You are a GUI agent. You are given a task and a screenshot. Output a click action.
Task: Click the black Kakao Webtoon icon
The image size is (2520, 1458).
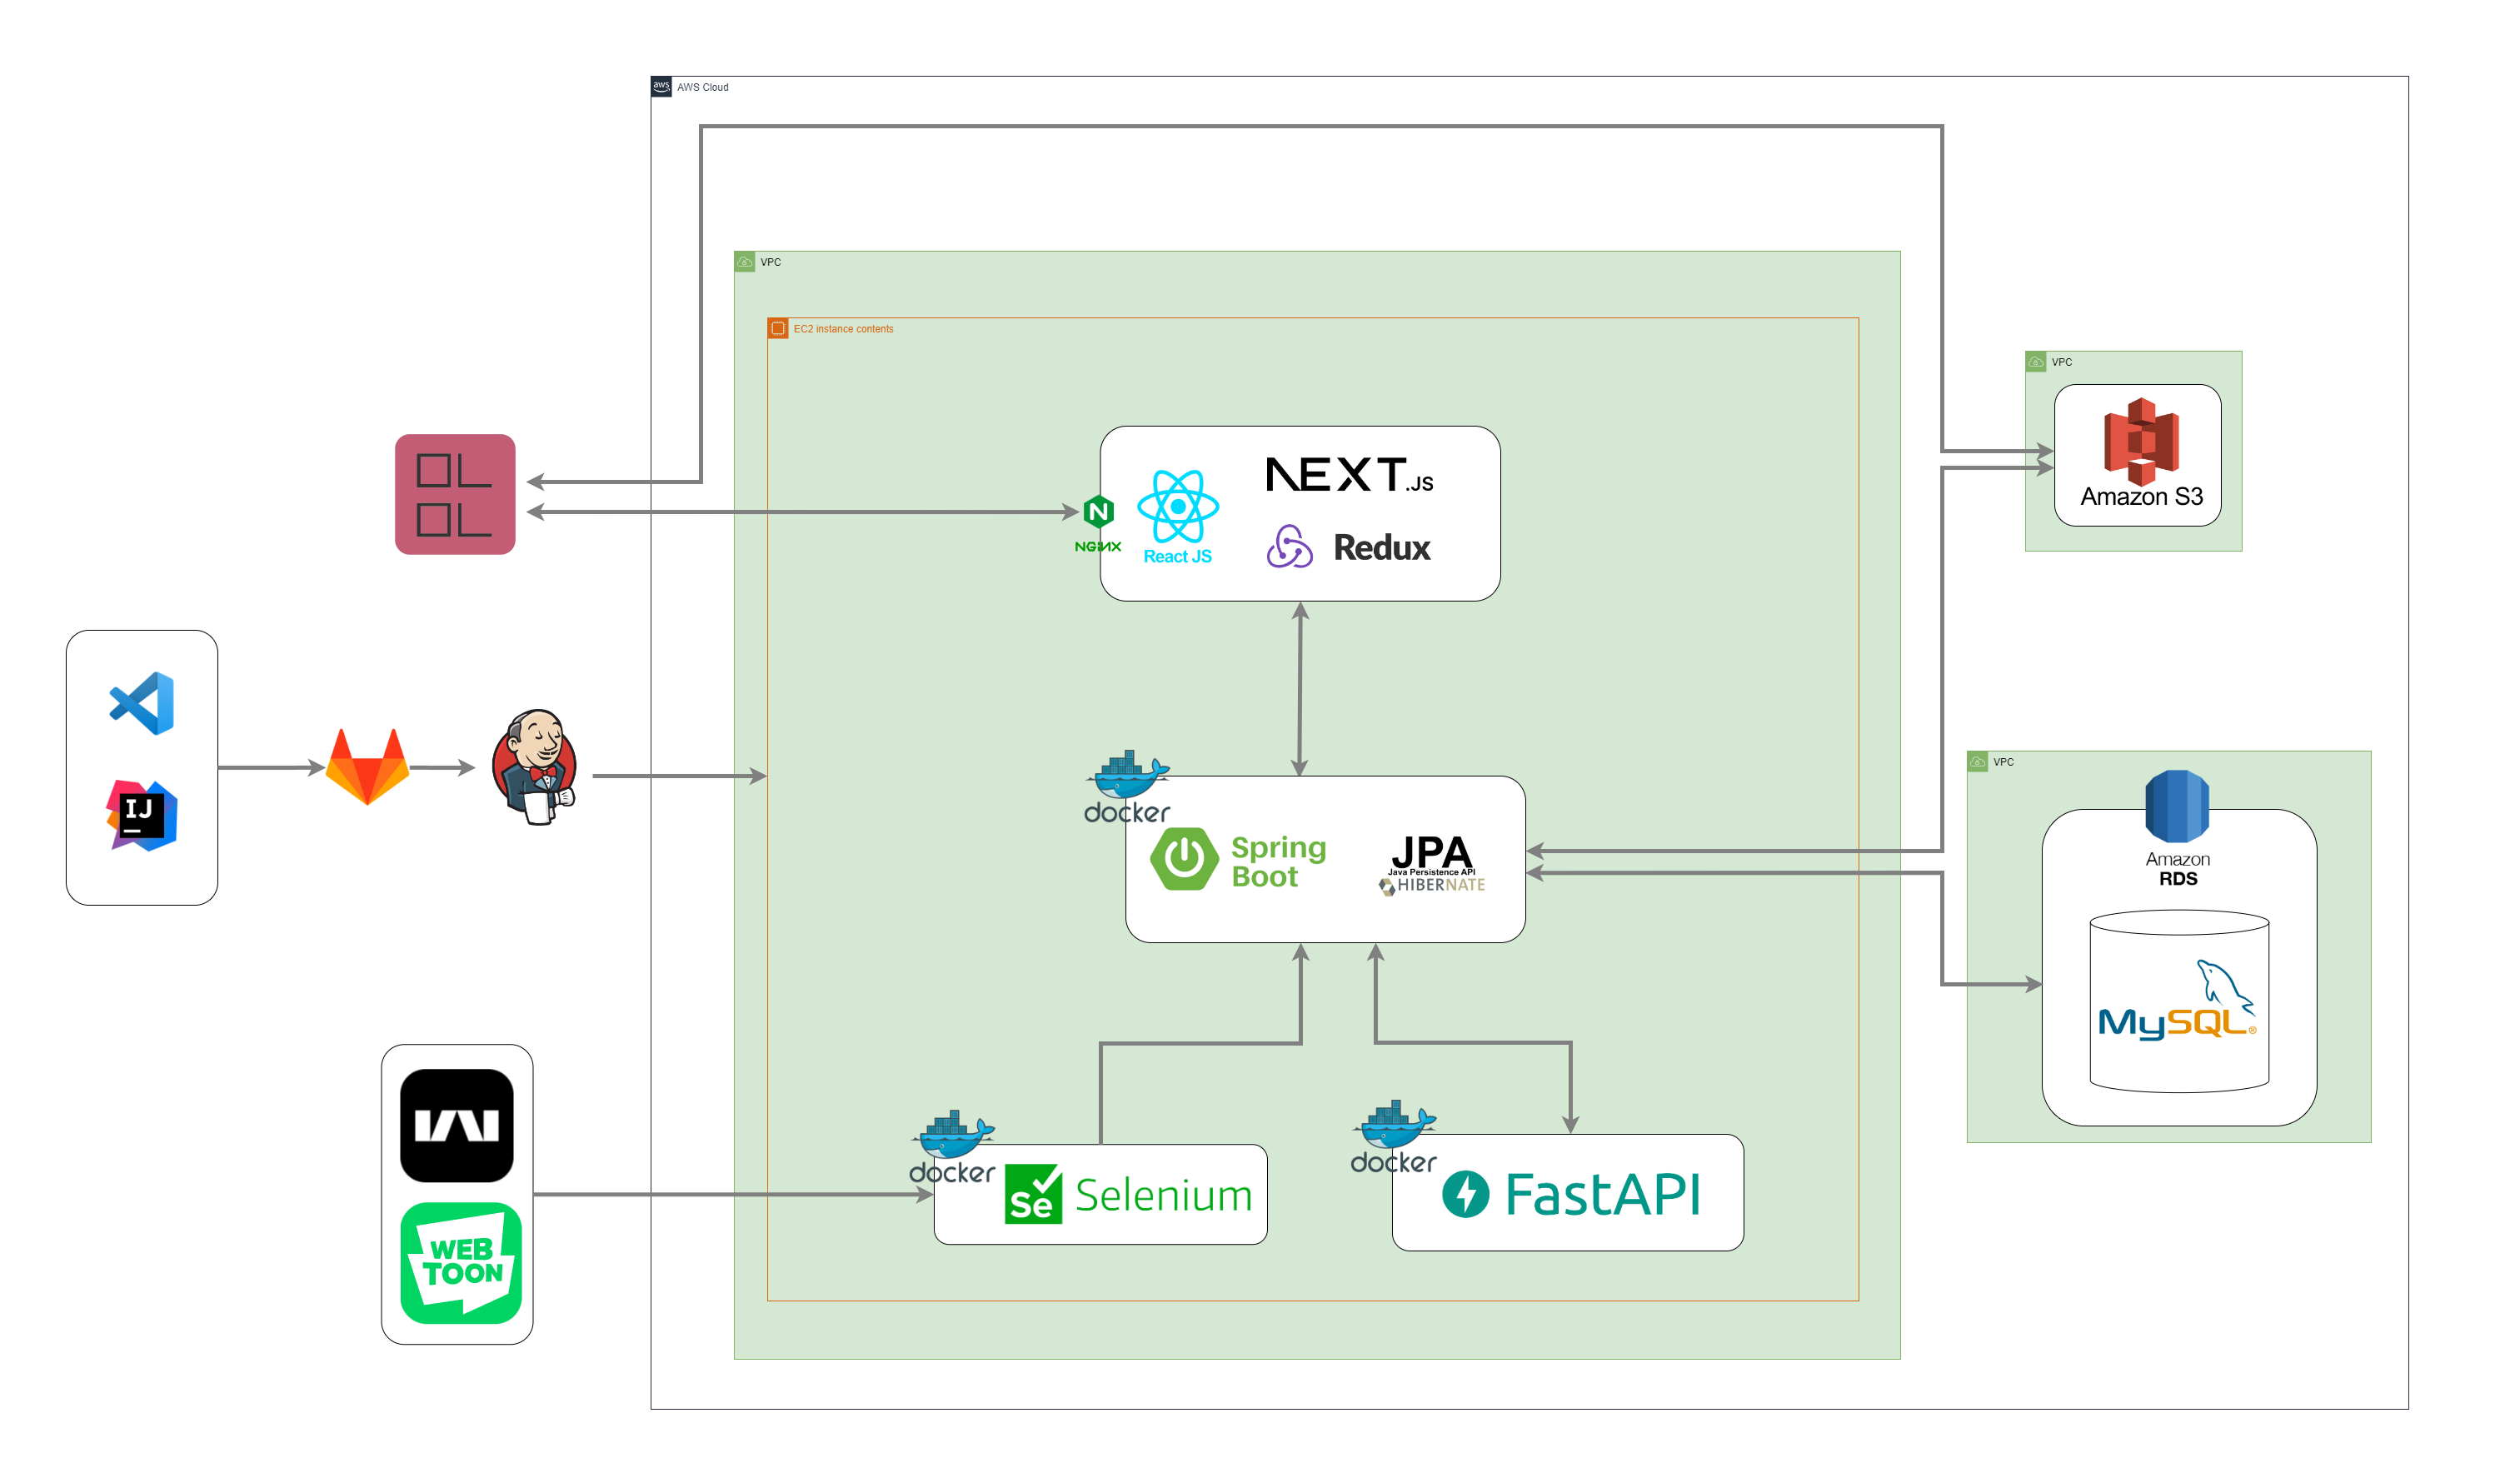(x=457, y=1125)
